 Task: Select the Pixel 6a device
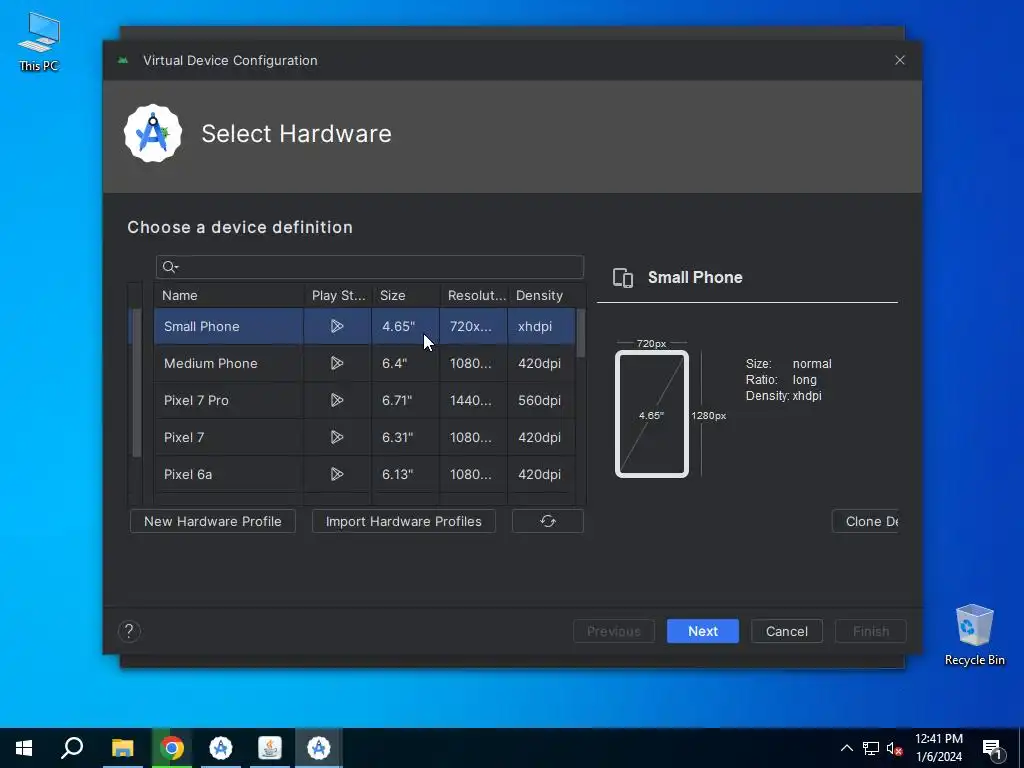pos(187,474)
